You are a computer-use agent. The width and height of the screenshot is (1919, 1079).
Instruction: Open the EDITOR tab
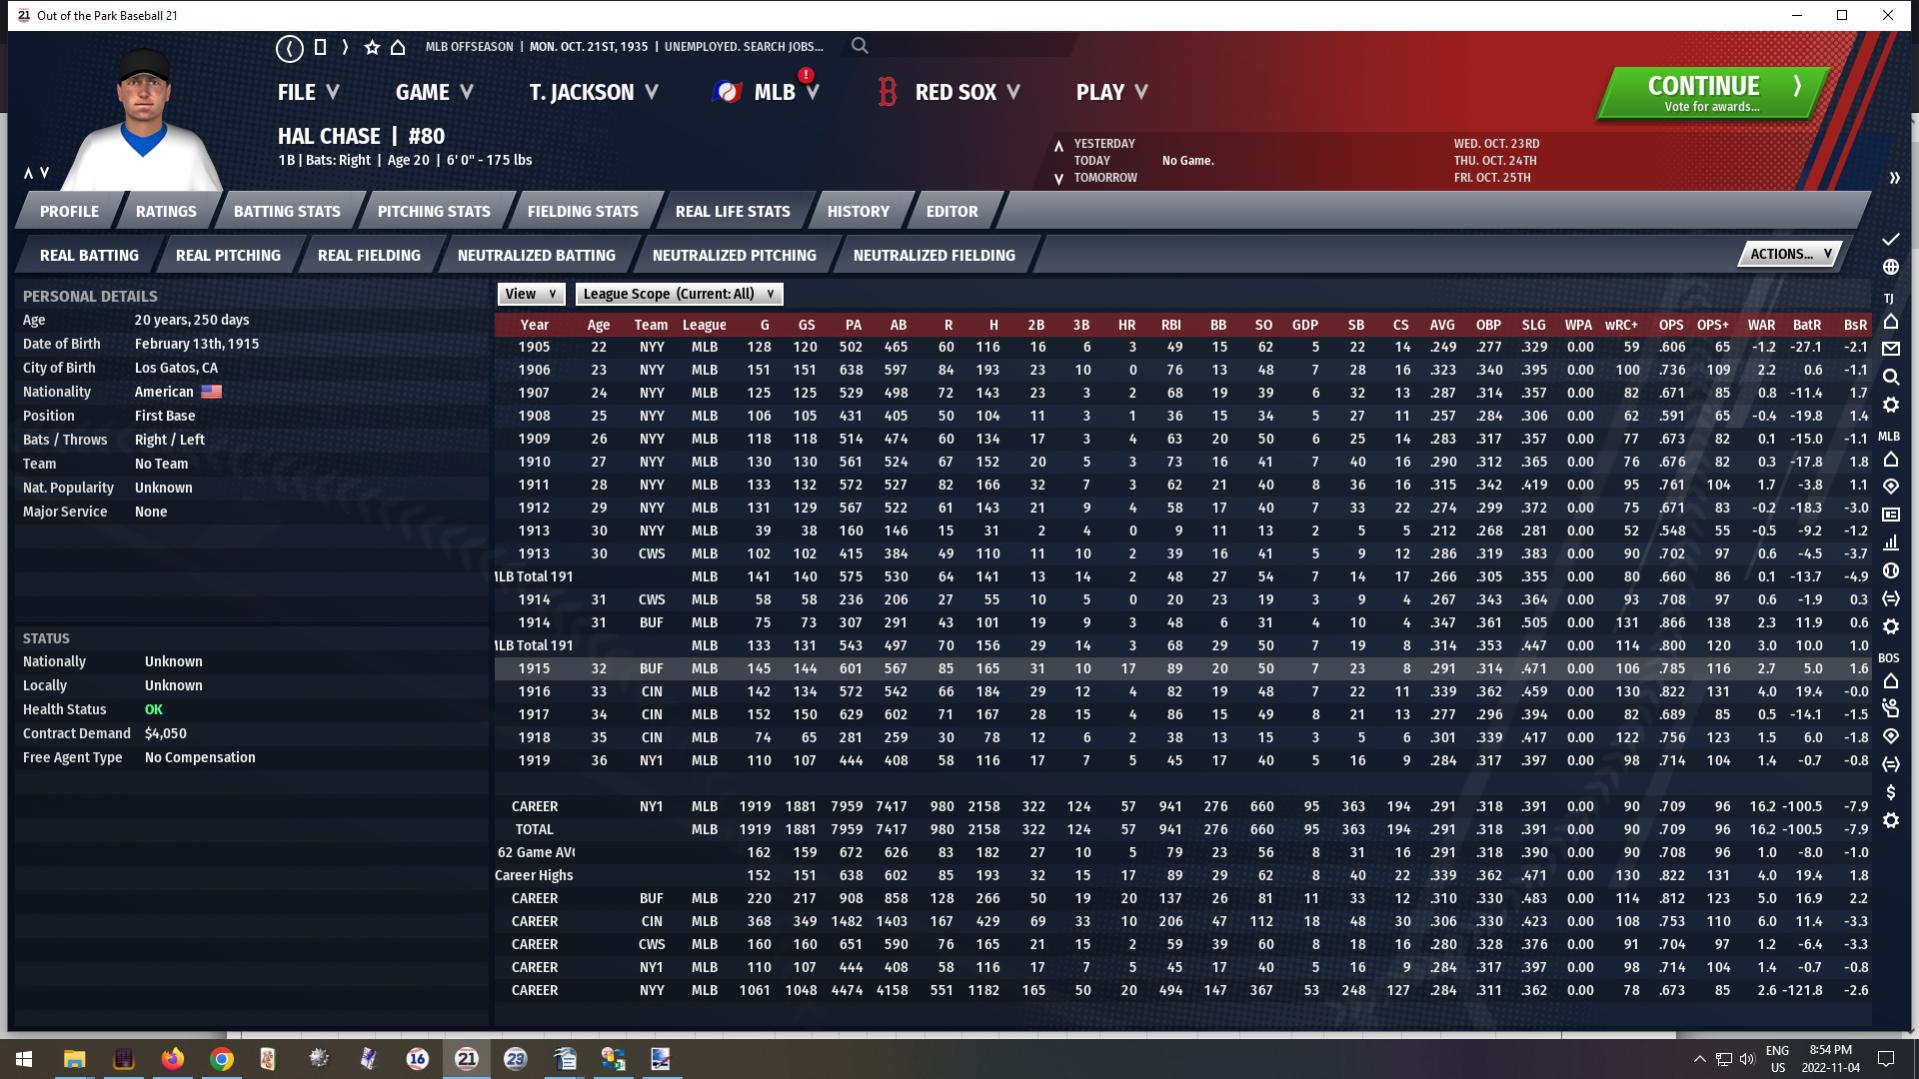952,211
